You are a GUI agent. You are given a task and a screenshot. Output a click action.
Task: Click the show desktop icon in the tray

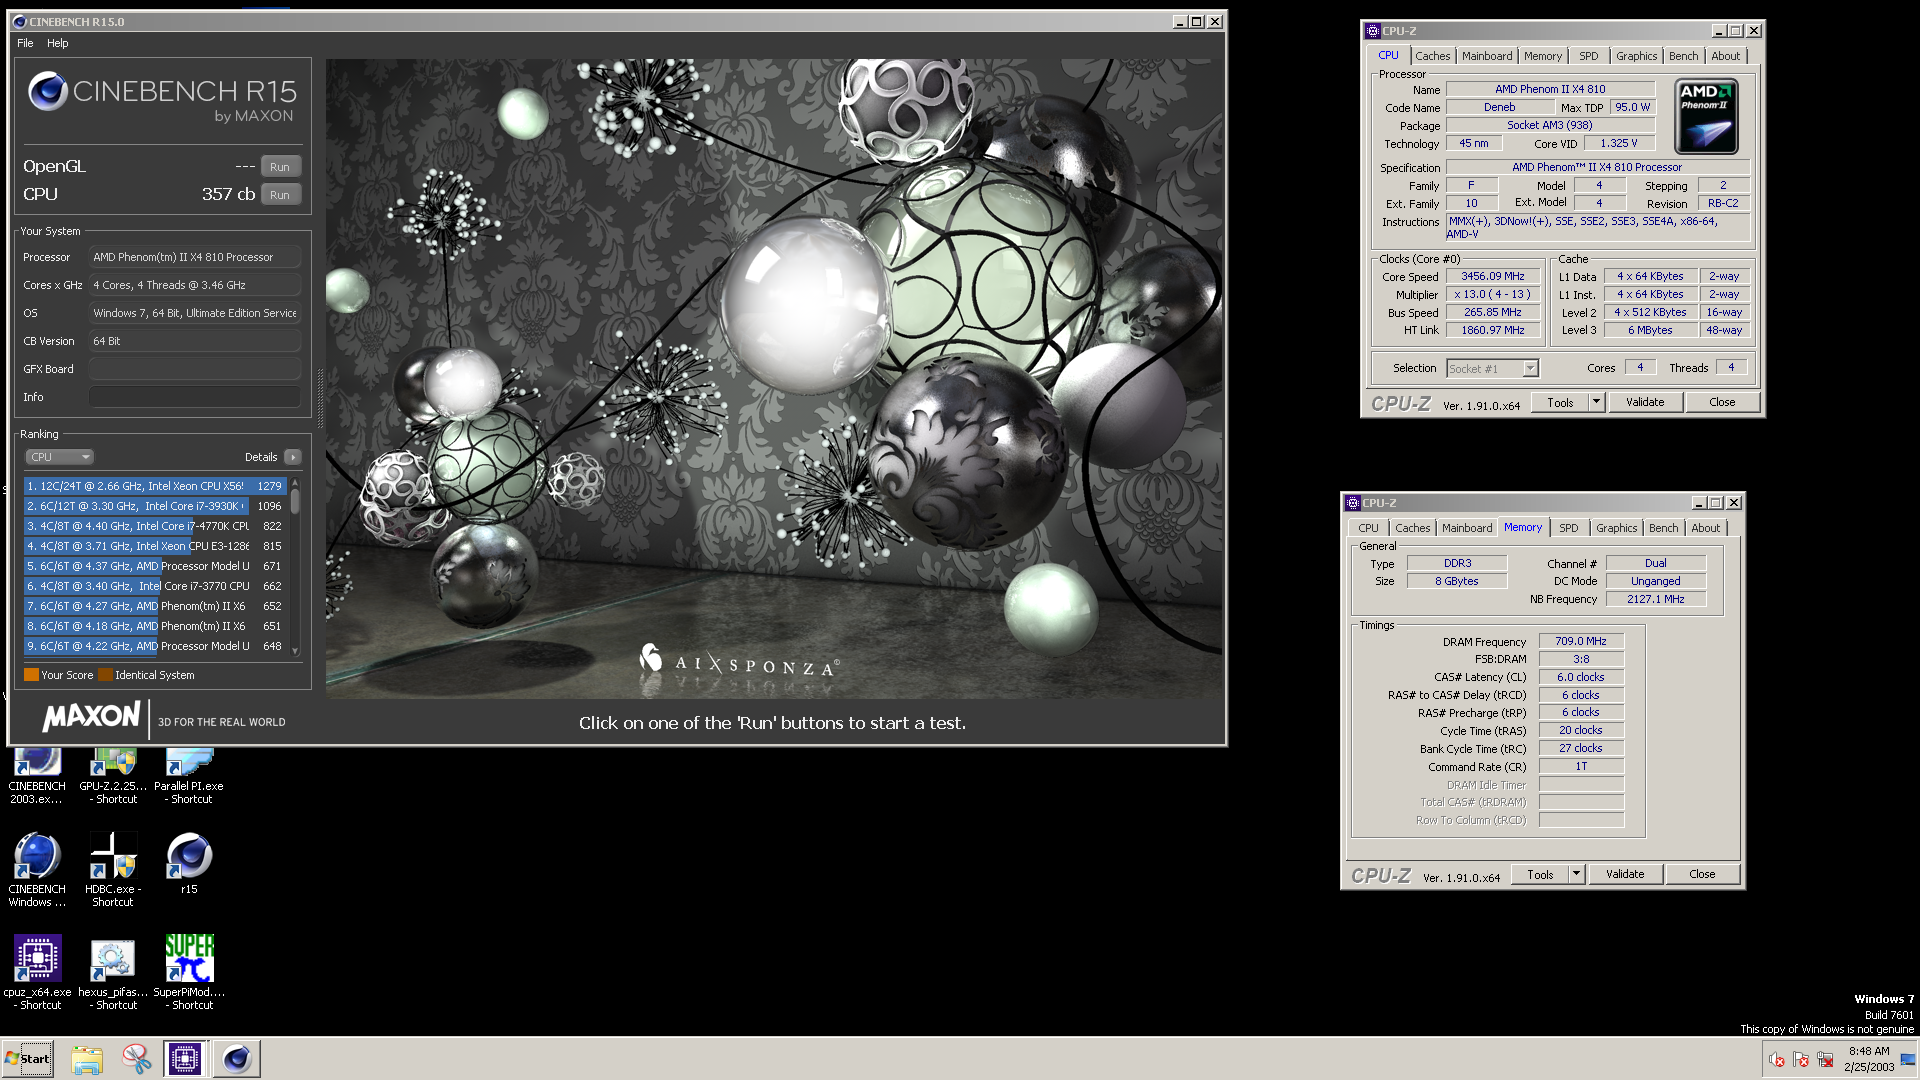click(x=1908, y=1060)
